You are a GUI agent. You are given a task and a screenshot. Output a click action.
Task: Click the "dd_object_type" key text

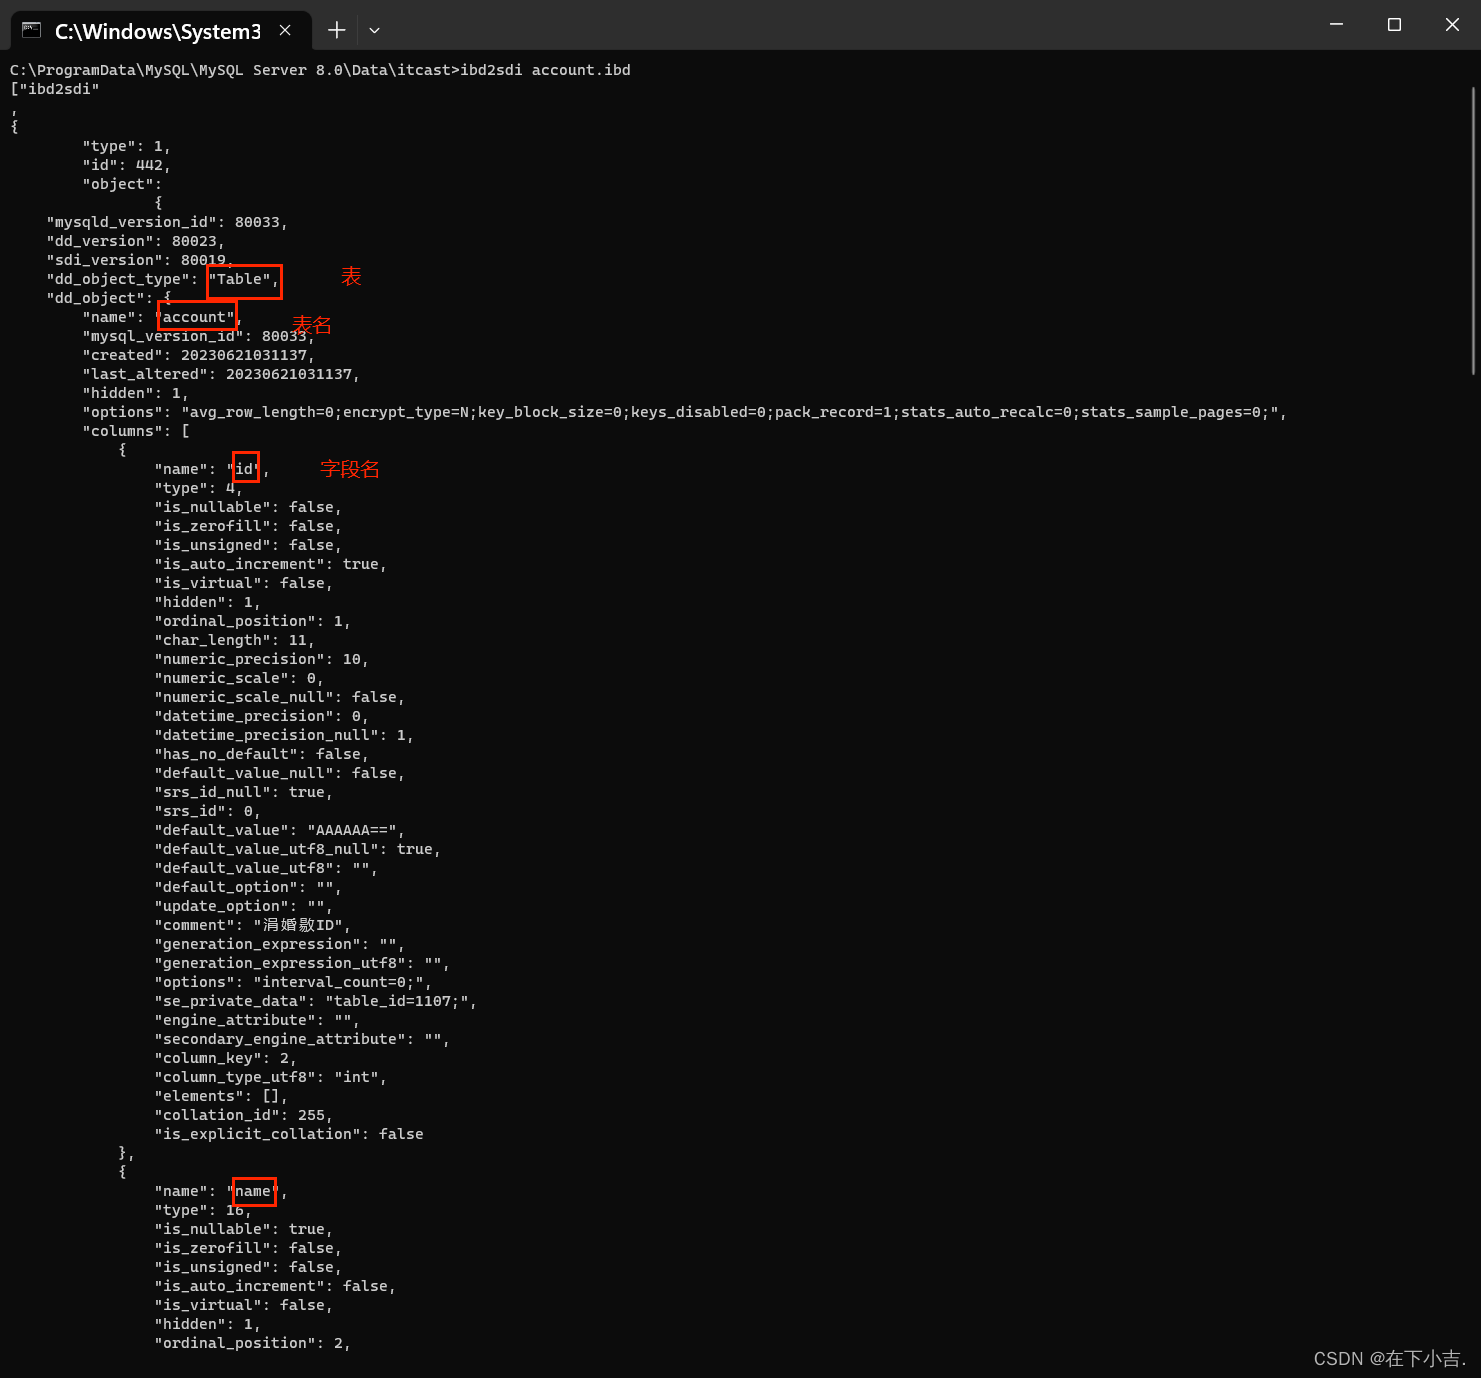[x=118, y=279]
